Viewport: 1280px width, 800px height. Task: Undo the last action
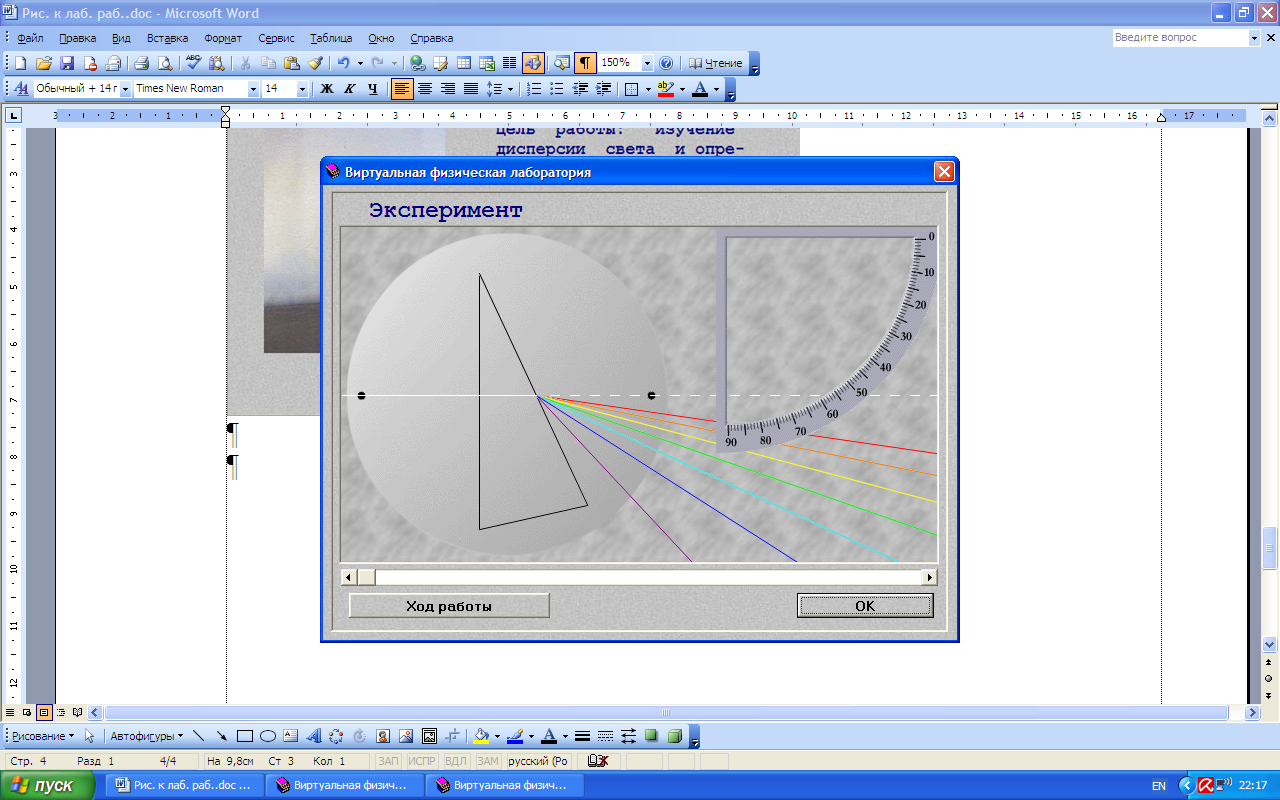(x=343, y=63)
